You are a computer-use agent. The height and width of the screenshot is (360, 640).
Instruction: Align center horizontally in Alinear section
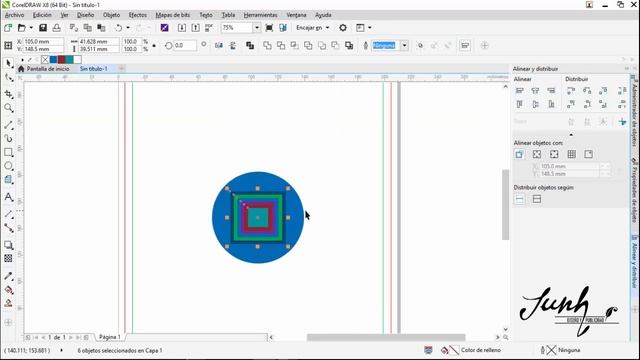[535, 91]
